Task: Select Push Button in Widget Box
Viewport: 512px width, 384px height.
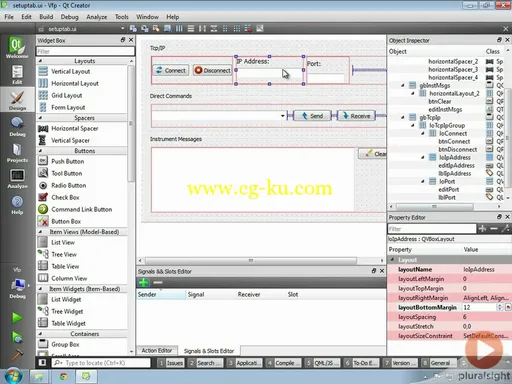Action: tap(67, 161)
